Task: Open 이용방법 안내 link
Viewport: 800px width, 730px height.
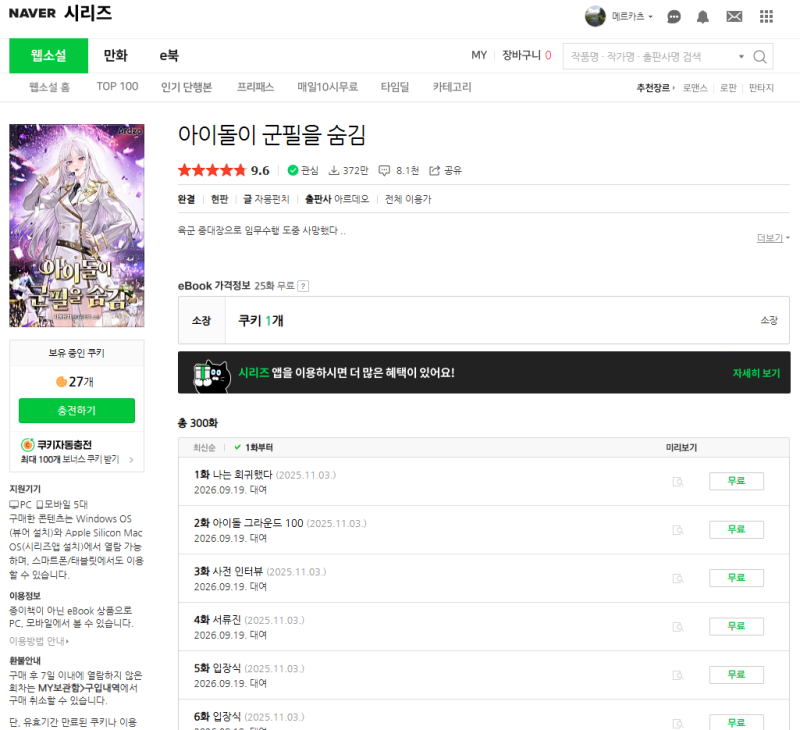Action: (39, 641)
